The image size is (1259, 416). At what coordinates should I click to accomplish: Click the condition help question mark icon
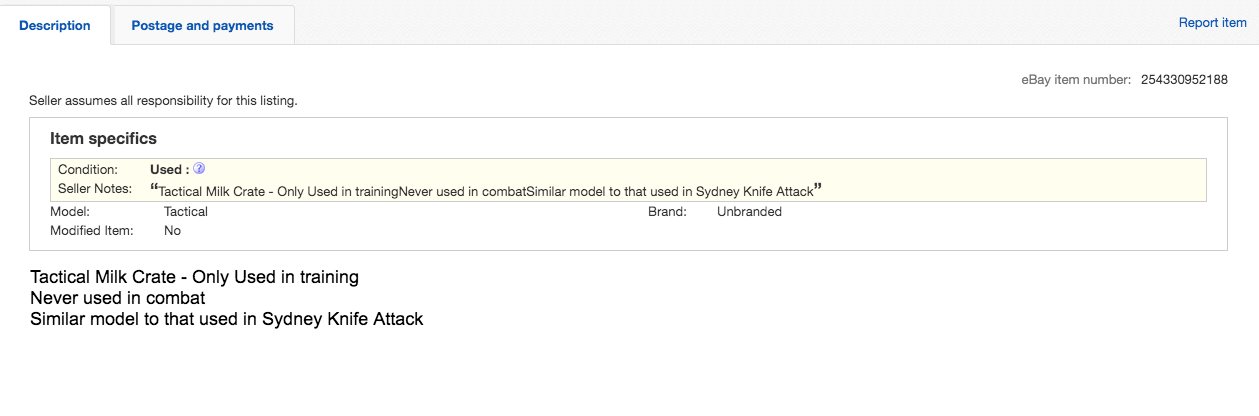tap(199, 169)
